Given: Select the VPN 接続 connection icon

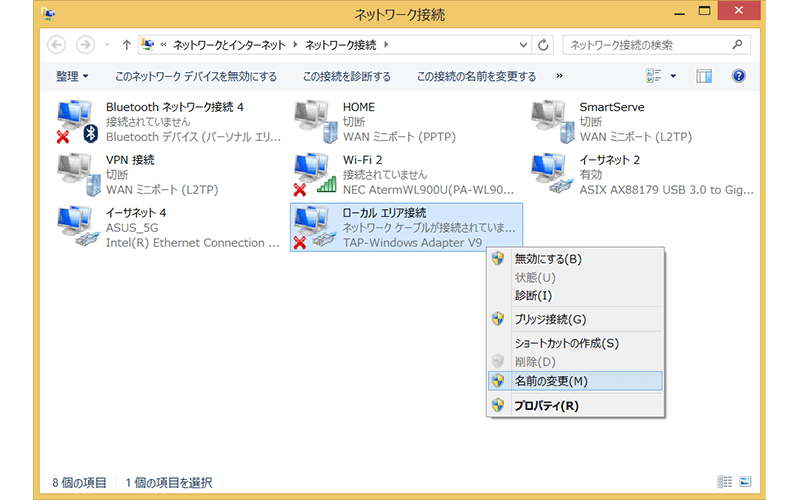Looking at the screenshot, I should pyautogui.click(x=76, y=174).
